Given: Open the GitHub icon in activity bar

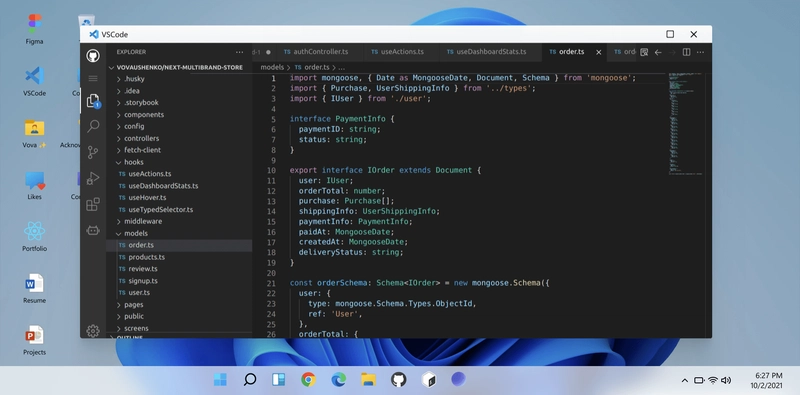Looking at the screenshot, I should (x=93, y=55).
